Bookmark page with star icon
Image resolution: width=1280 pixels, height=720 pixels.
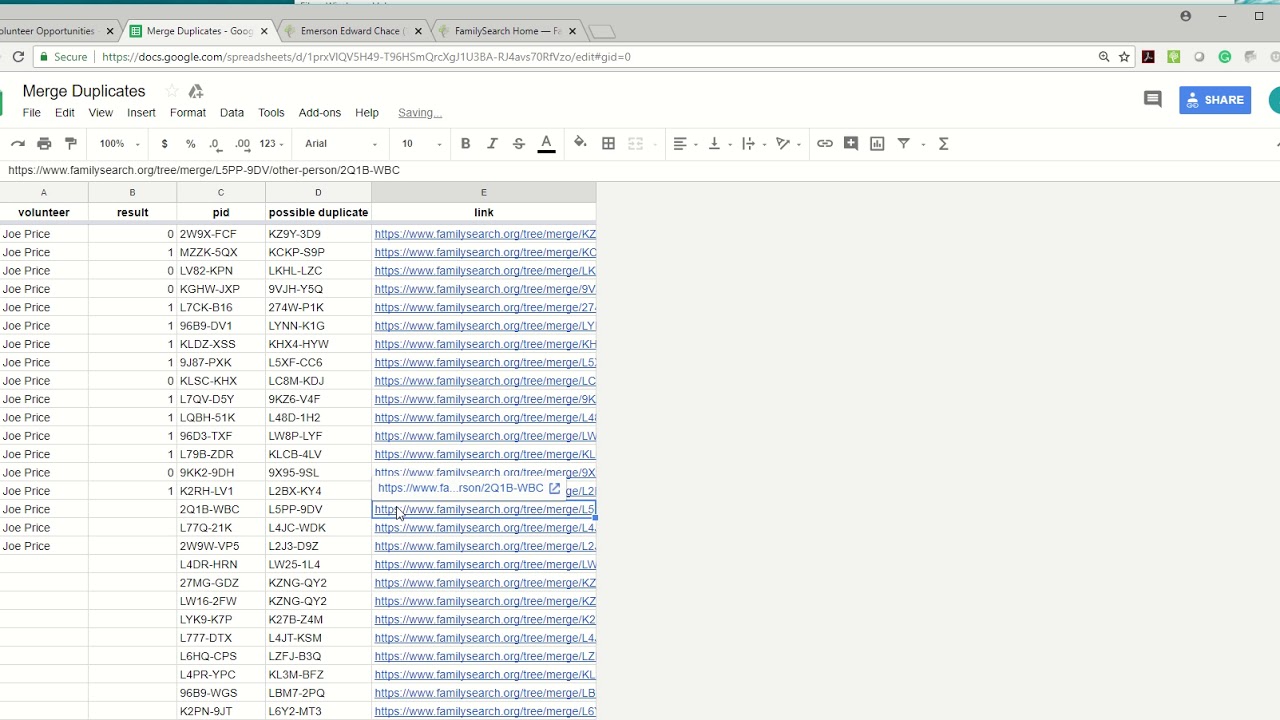(x=1124, y=57)
